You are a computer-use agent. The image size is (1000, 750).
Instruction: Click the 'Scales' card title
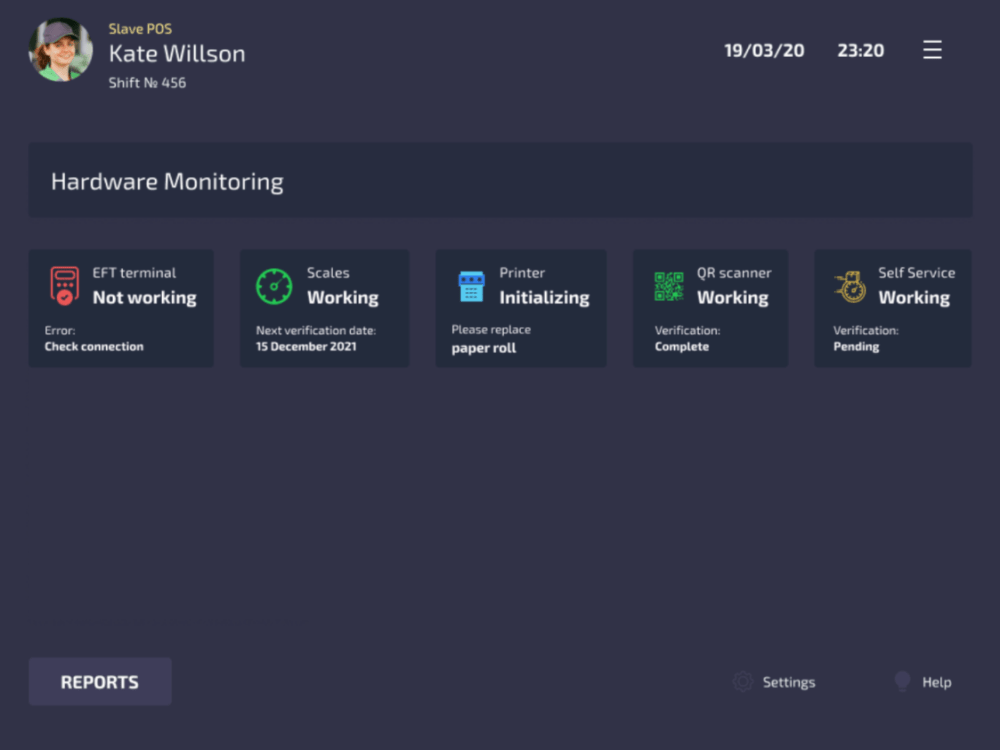(x=328, y=273)
